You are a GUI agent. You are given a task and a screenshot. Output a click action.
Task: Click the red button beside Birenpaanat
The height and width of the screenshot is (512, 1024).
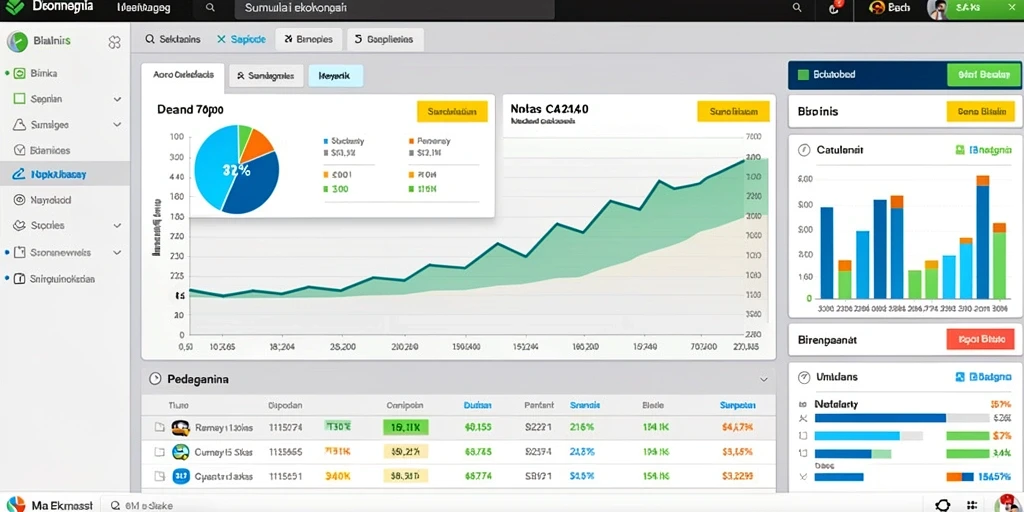point(980,340)
